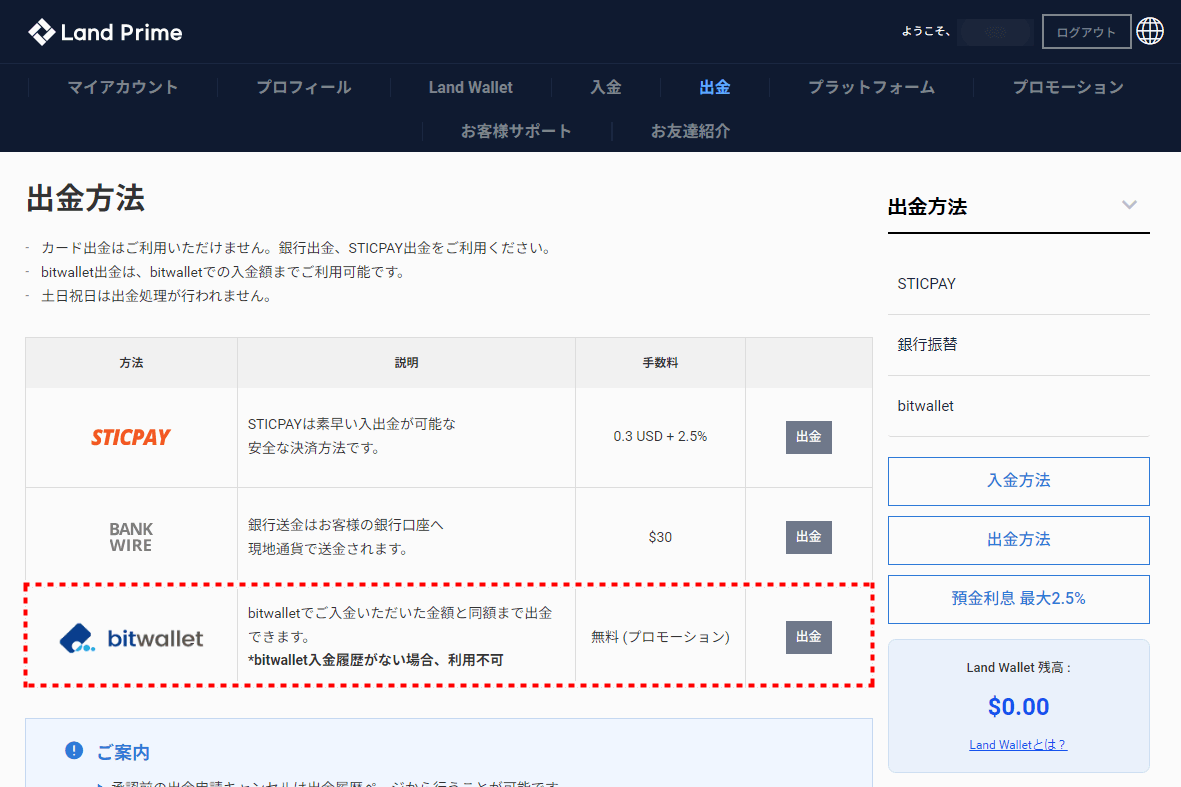Click the Land Prime logo
Viewport: 1181px width, 787px height.
coord(105,32)
